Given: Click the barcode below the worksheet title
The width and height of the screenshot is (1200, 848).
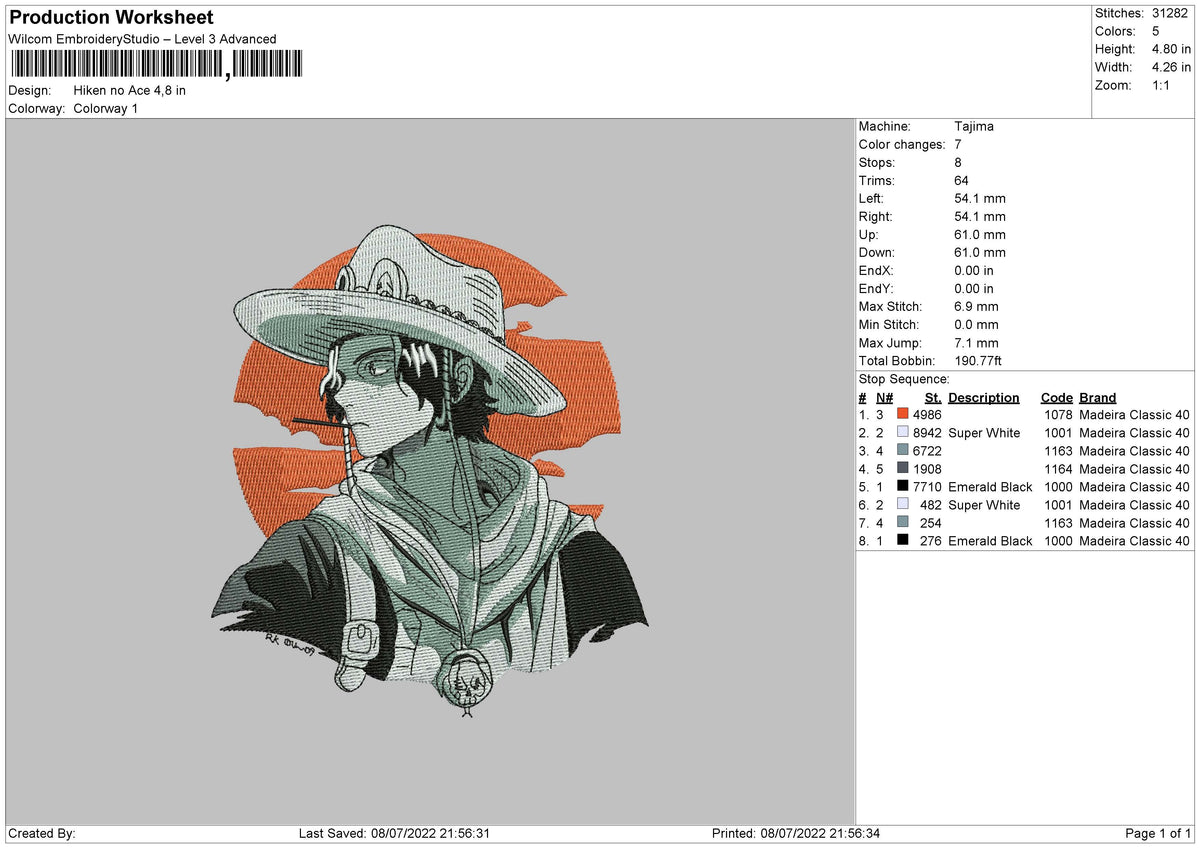Looking at the screenshot, I should pos(155,63).
